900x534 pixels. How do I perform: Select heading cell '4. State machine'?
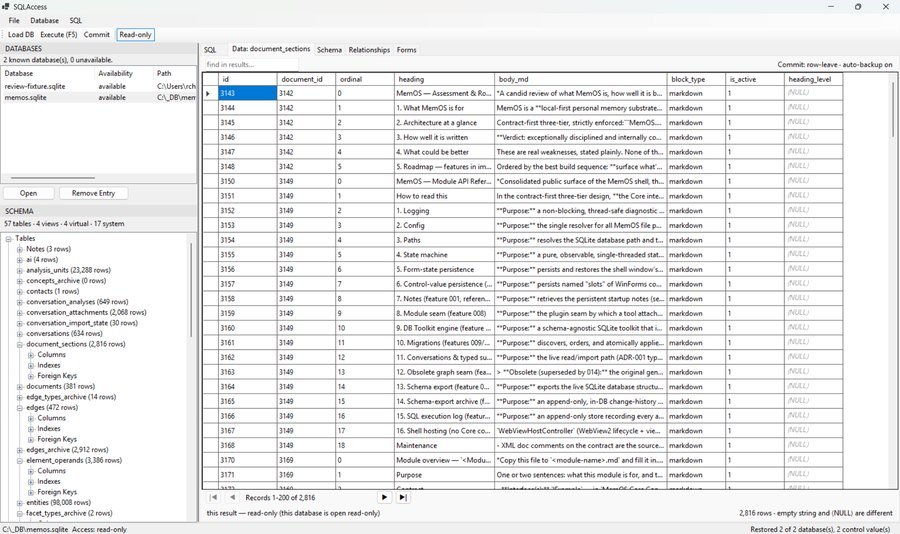click(x=444, y=255)
